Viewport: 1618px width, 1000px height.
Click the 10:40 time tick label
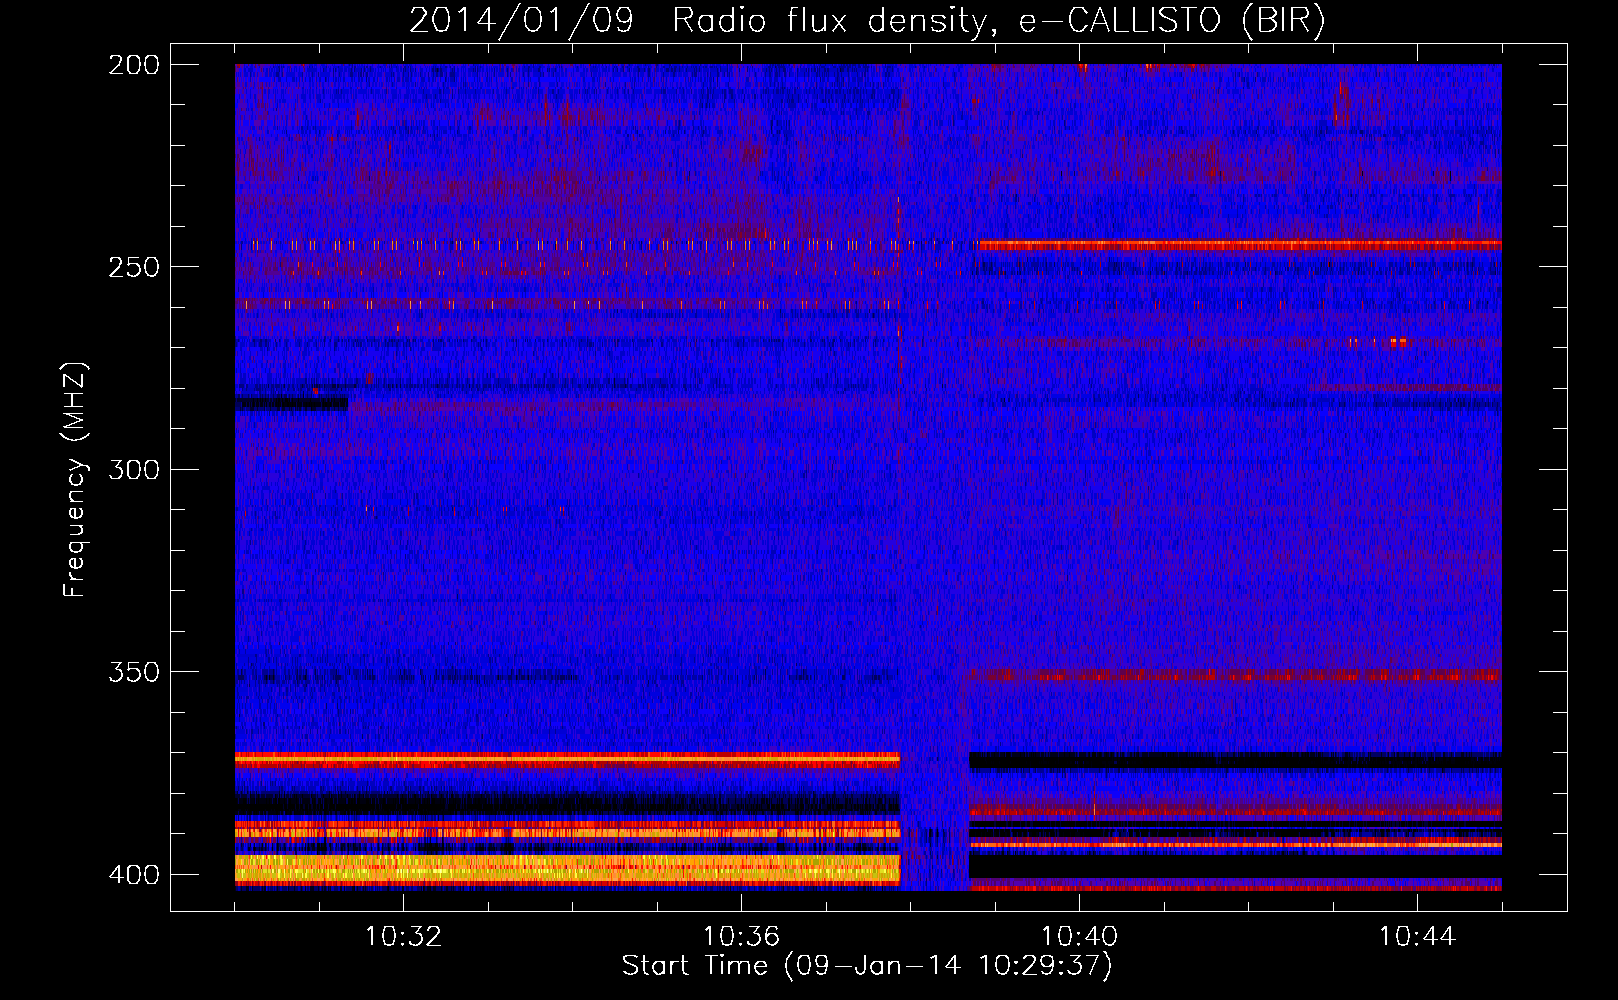pos(1079,937)
